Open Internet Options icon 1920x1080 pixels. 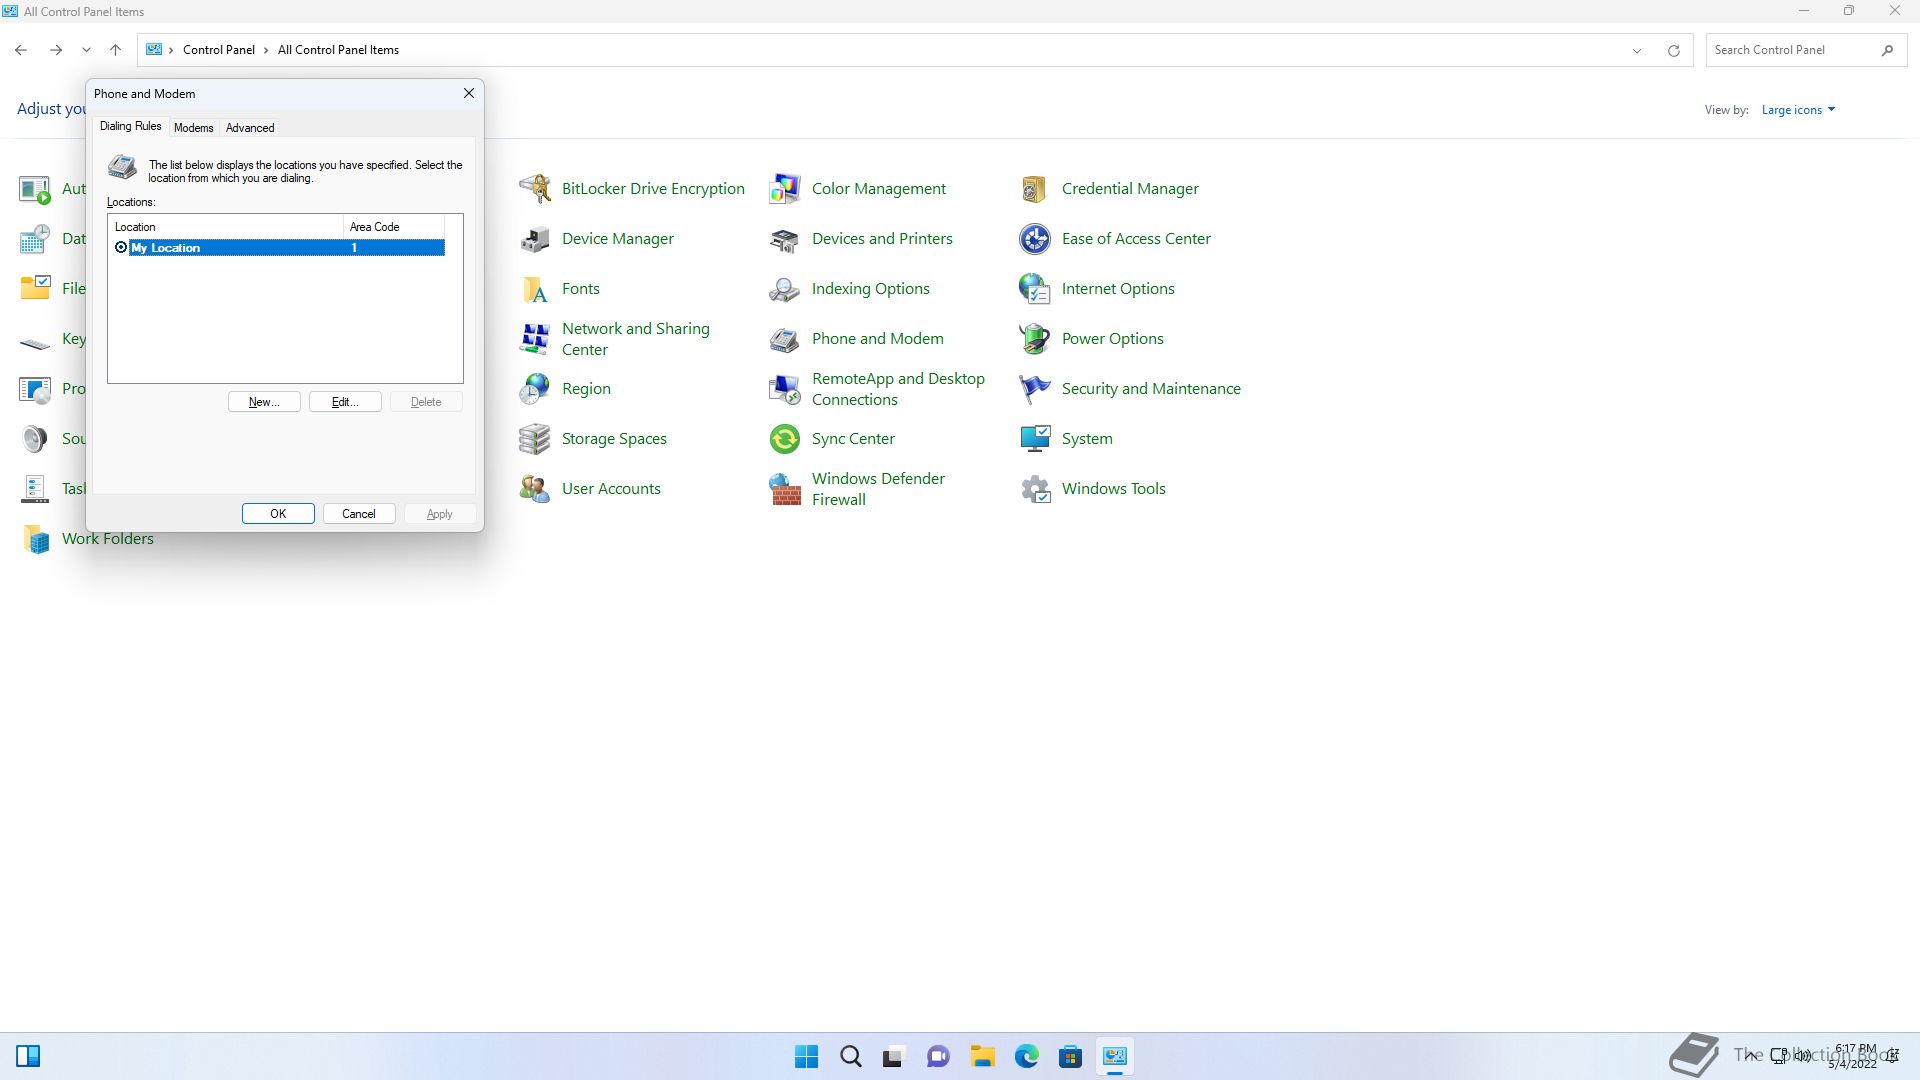click(x=1035, y=288)
